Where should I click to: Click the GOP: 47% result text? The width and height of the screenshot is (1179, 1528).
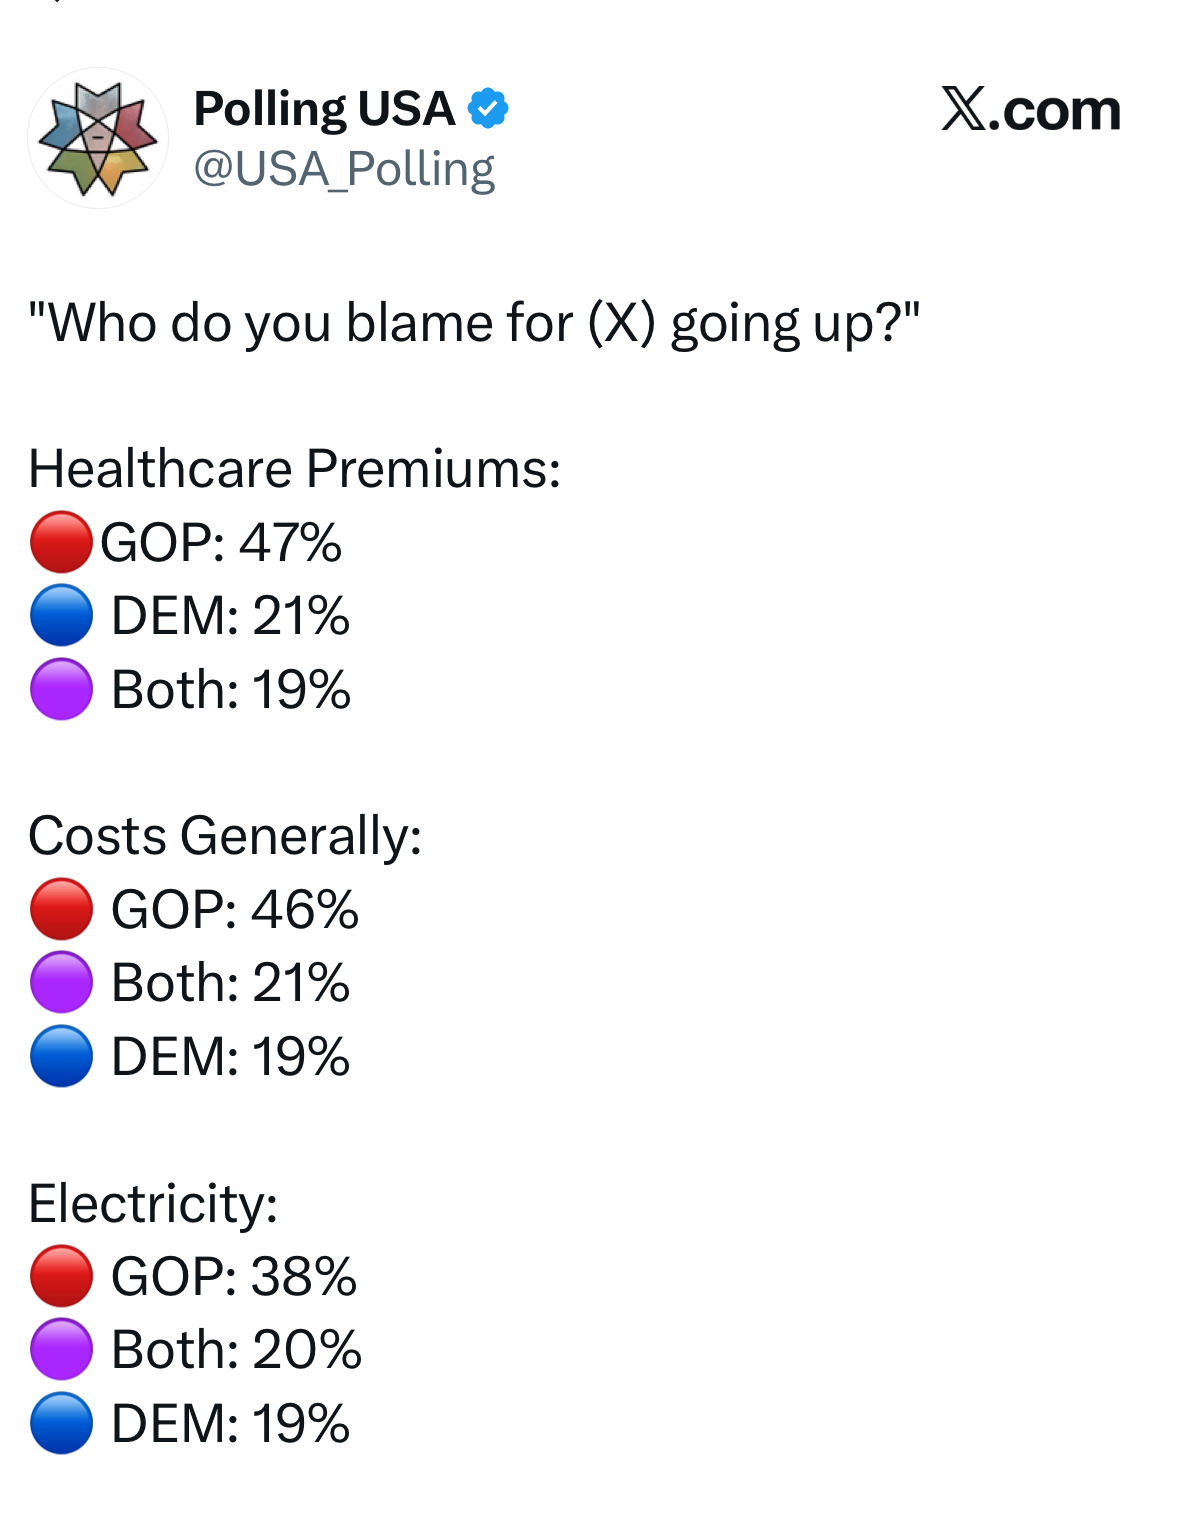tap(221, 542)
